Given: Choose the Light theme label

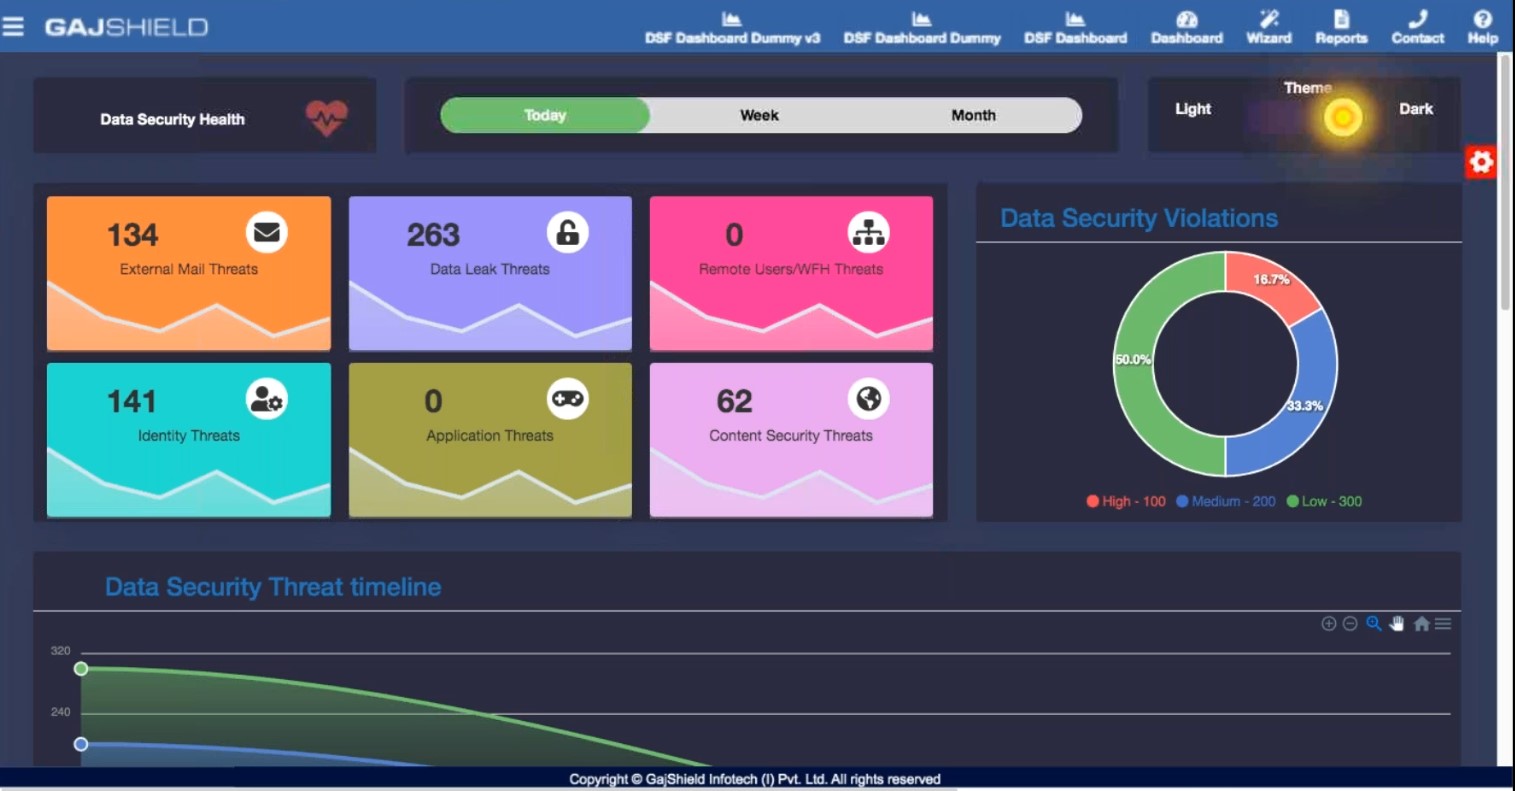Looking at the screenshot, I should [x=1192, y=109].
